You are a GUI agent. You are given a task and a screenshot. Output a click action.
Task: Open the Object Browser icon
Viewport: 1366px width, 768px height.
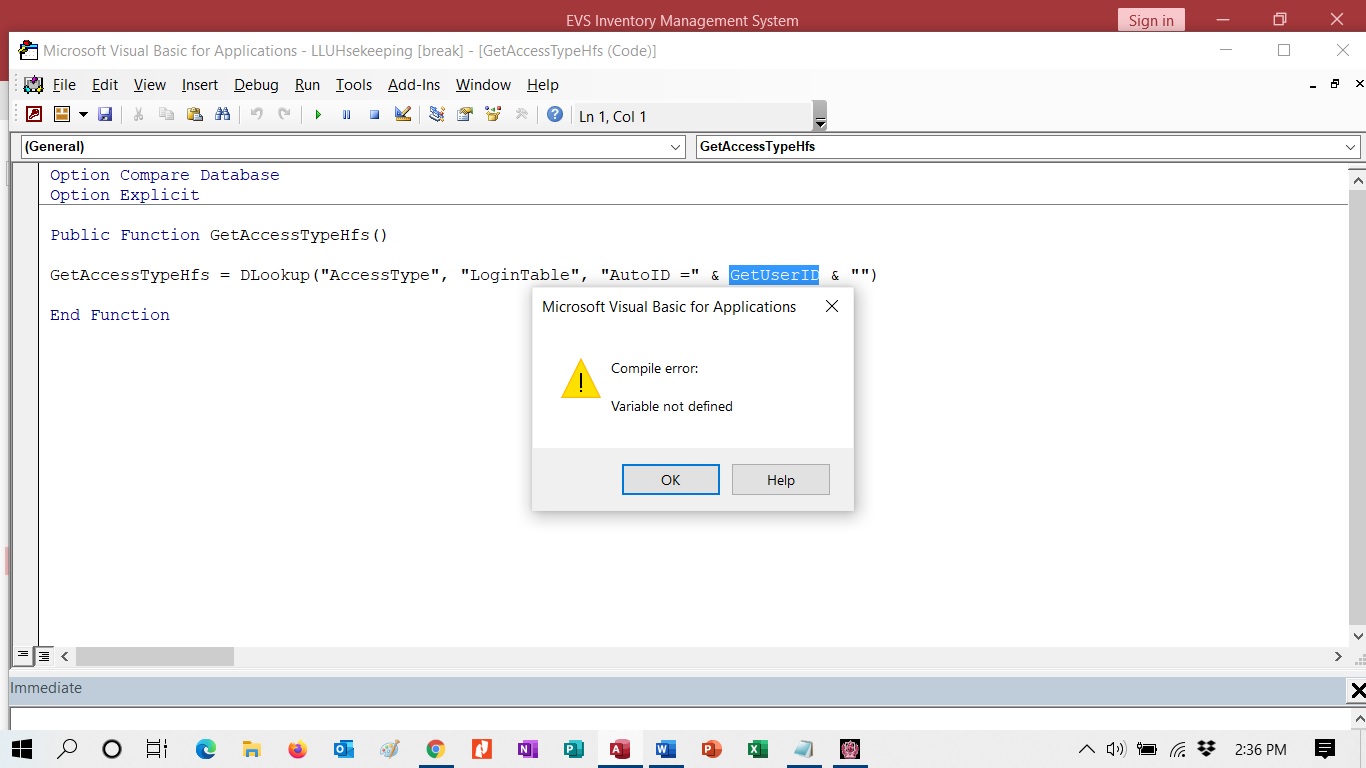493,115
